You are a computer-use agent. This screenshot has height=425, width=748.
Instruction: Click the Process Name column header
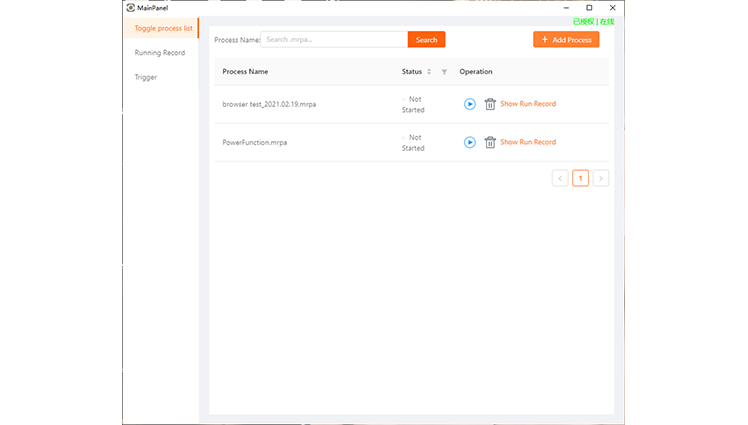coord(245,72)
